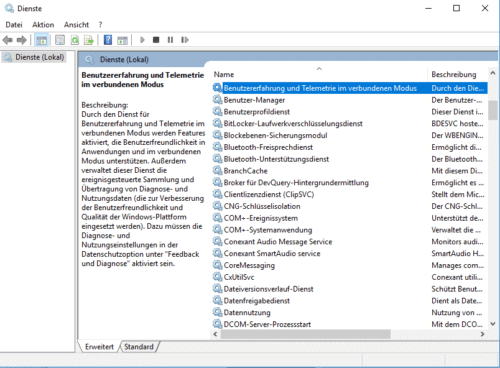Select COM+-Systemanwendung service
This screenshot has height=368, width=500.
coord(268,230)
